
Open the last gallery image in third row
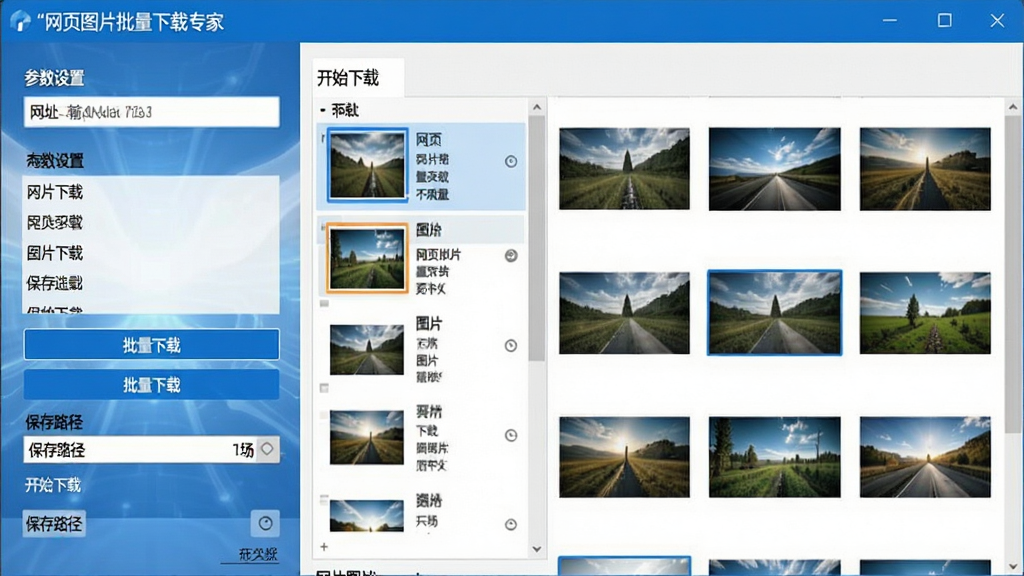pyautogui.click(x=925, y=457)
